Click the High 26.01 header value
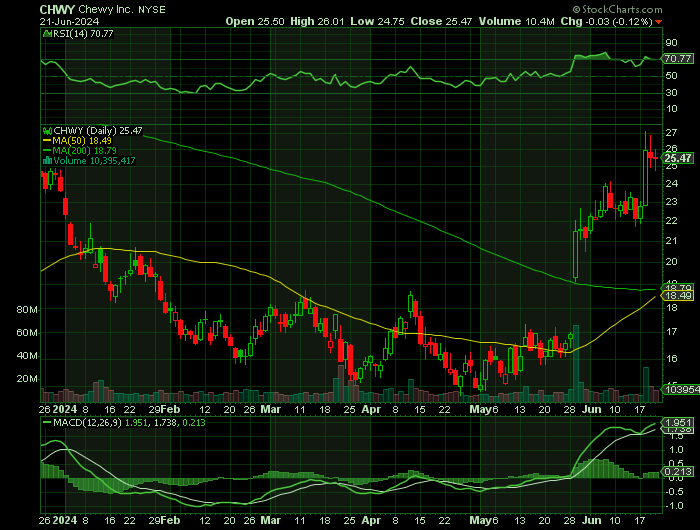Viewport: 700px width, 530px height. click(317, 21)
